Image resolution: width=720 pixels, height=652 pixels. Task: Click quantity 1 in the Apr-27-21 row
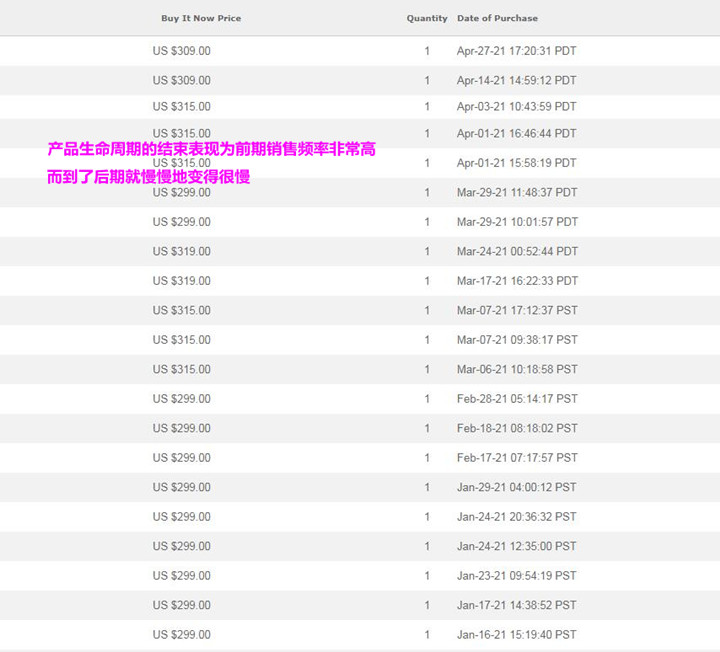coord(427,51)
